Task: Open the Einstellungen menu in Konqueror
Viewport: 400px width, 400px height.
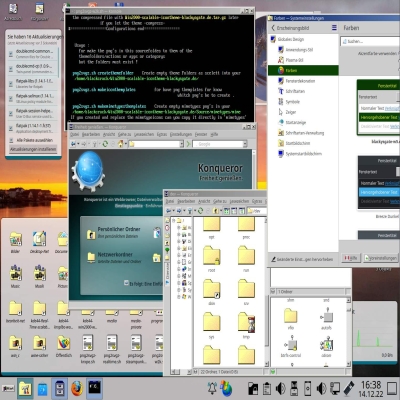Action: [181, 134]
